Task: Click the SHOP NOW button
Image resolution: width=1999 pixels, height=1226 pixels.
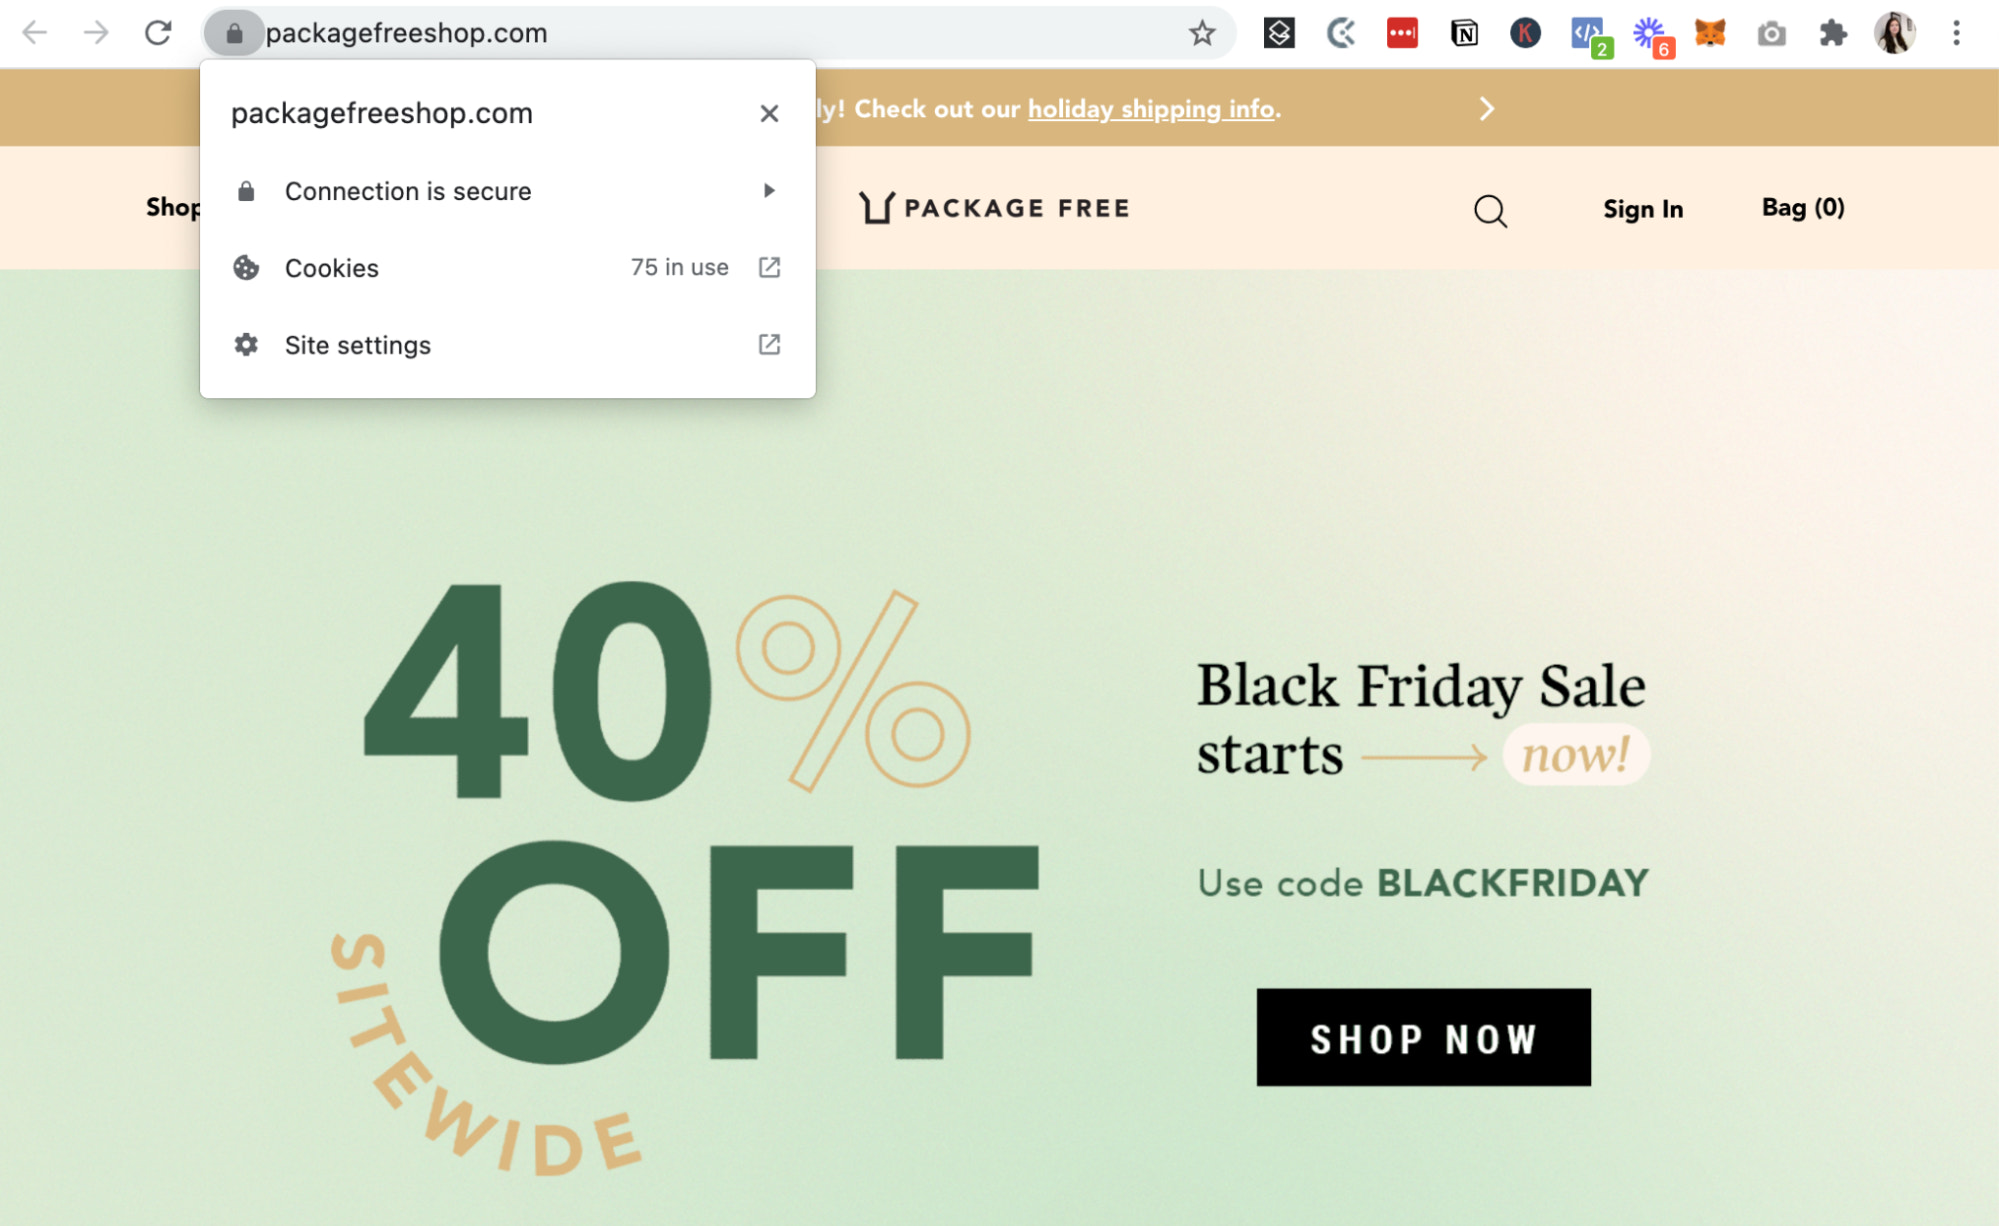Action: (x=1423, y=1038)
